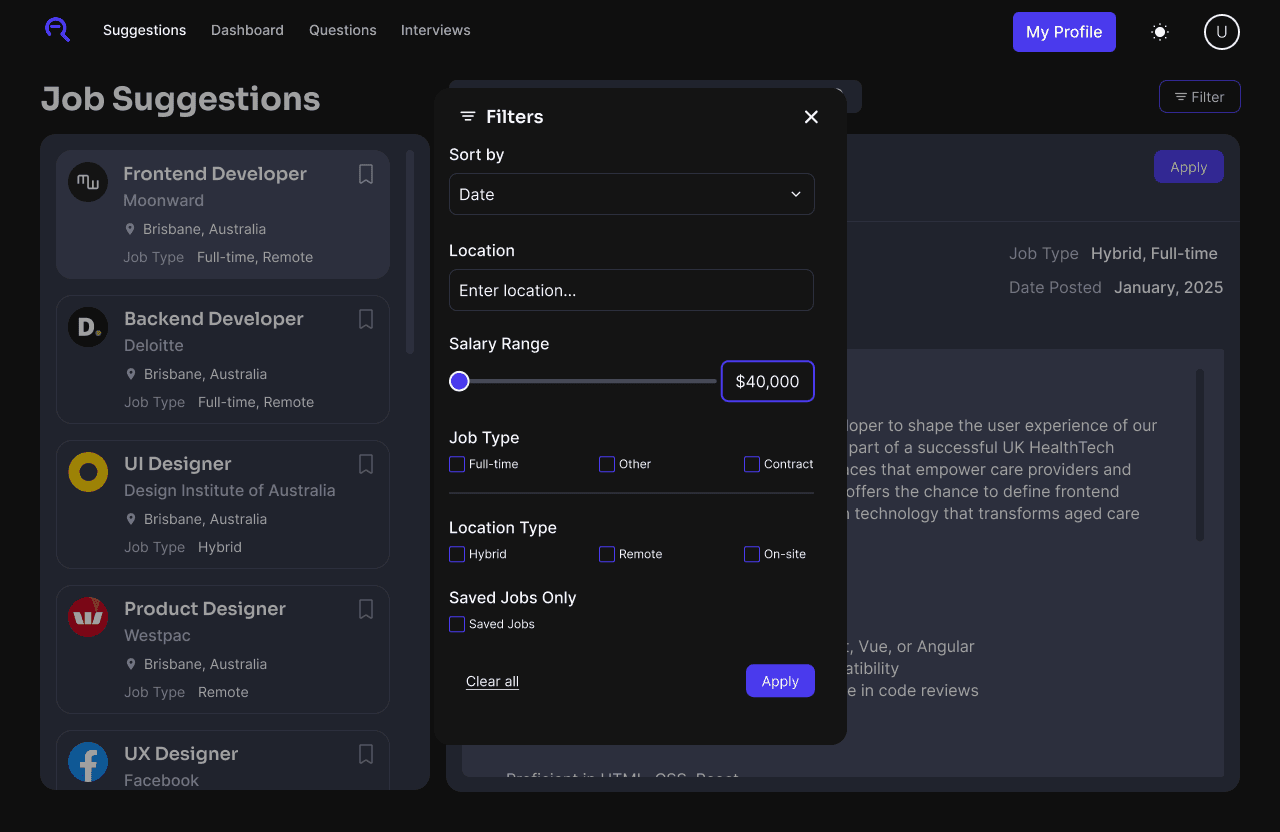Click the Enter location input field

pyautogui.click(x=631, y=290)
